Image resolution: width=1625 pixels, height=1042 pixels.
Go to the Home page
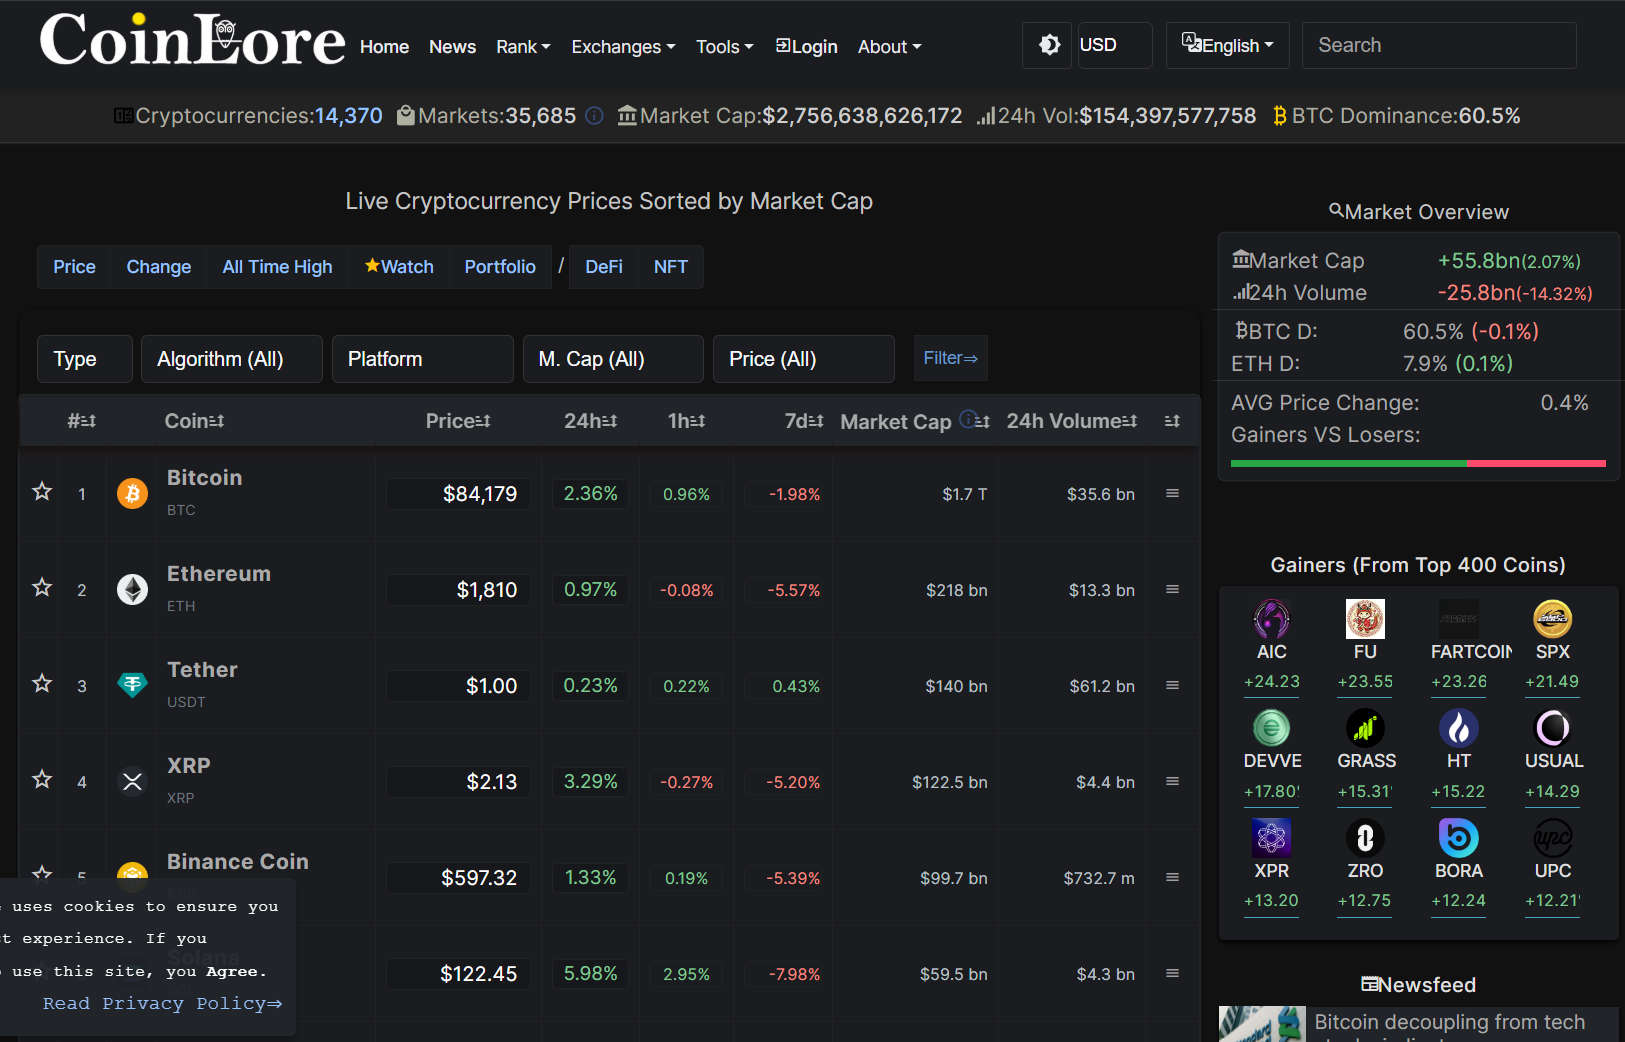(384, 47)
